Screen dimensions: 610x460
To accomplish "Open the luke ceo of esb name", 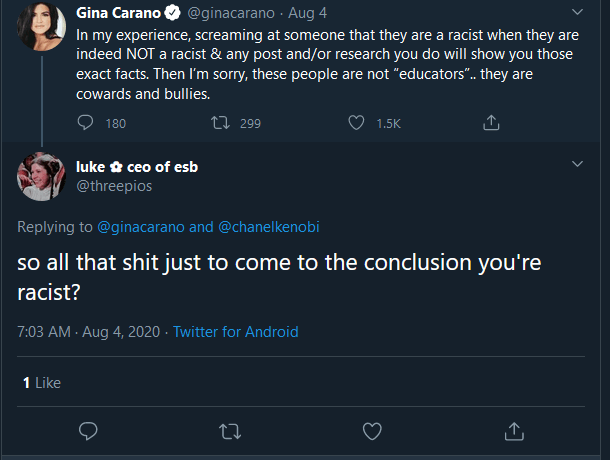I will pyautogui.click(x=137, y=167).
